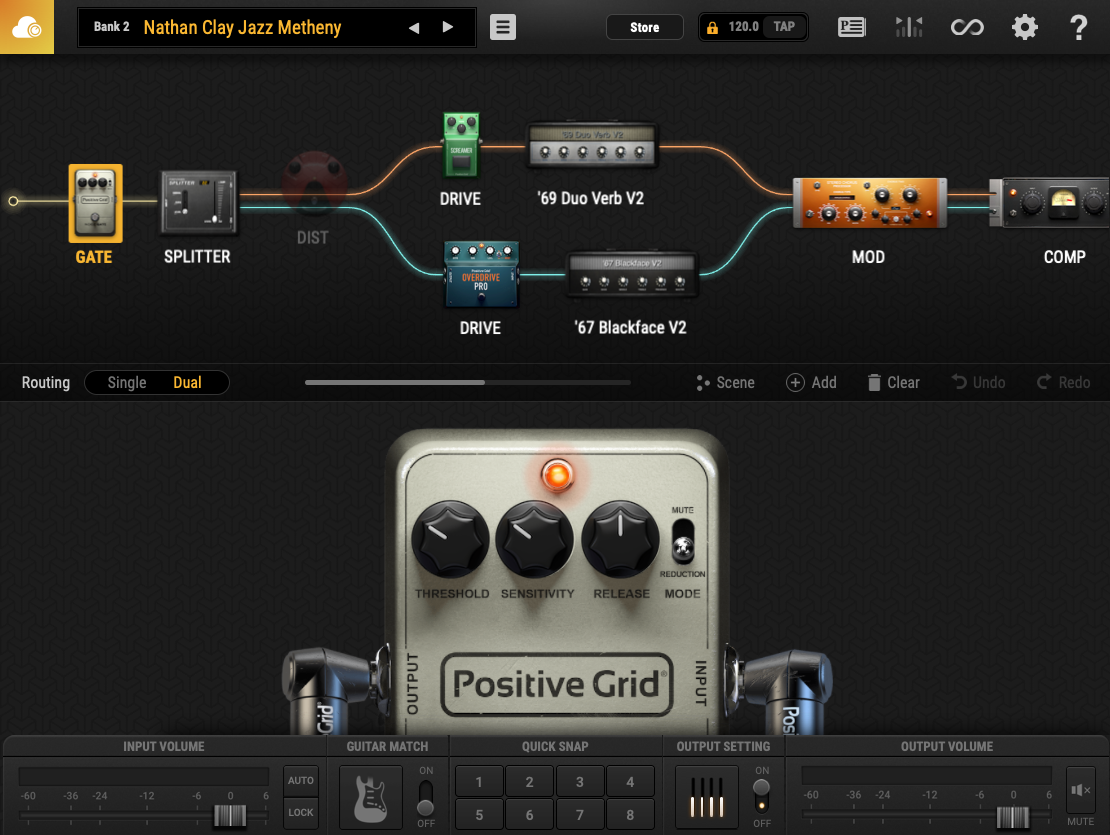This screenshot has width=1110, height=835.
Task: Open the Nathan Clay Jazz Metheny preset selector
Action: (x=242, y=28)
